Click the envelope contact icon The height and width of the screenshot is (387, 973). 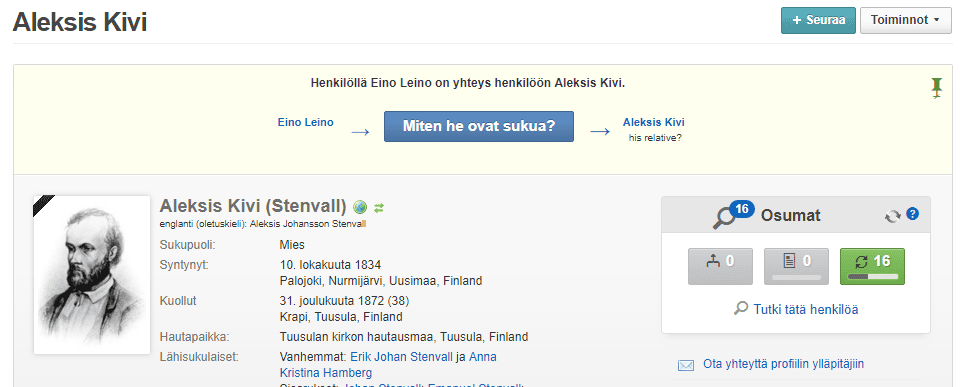pos(686,365)
